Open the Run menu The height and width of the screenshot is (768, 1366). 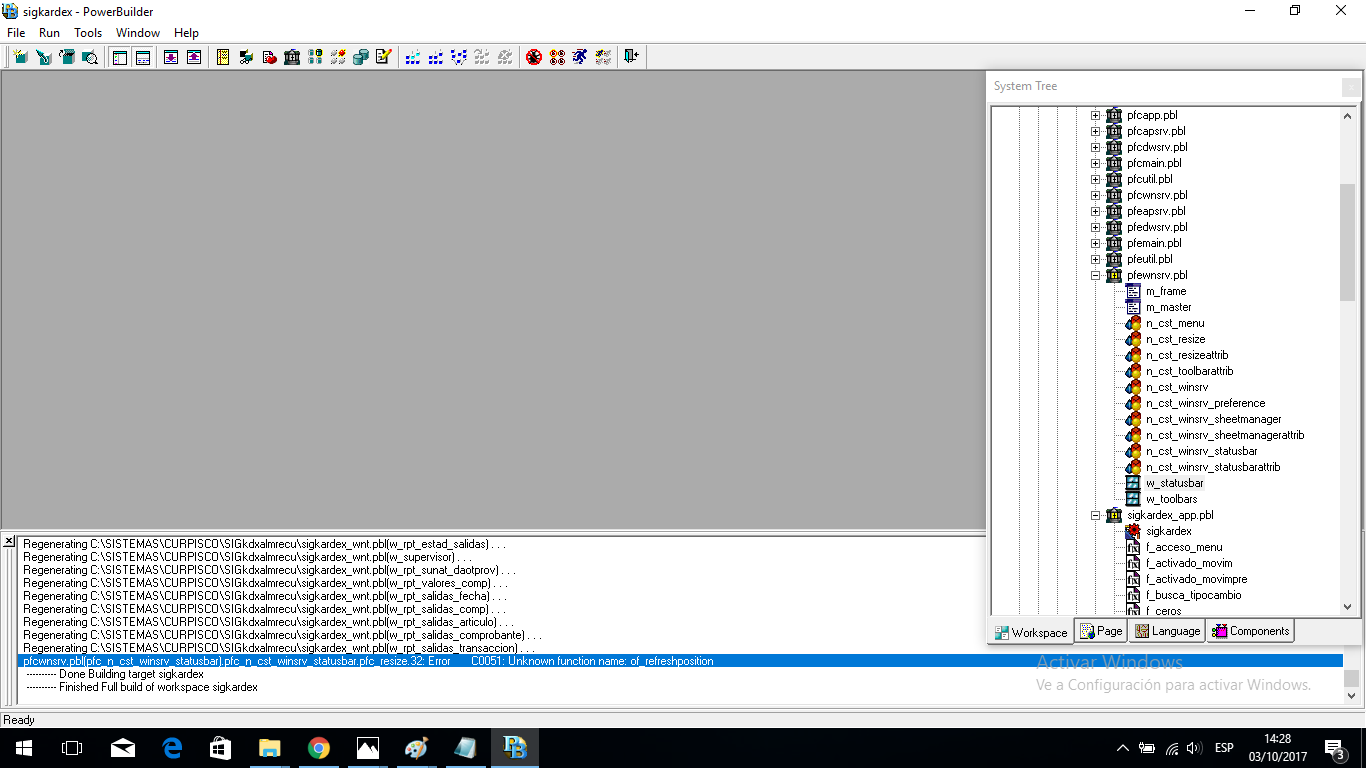click(49, 33)
